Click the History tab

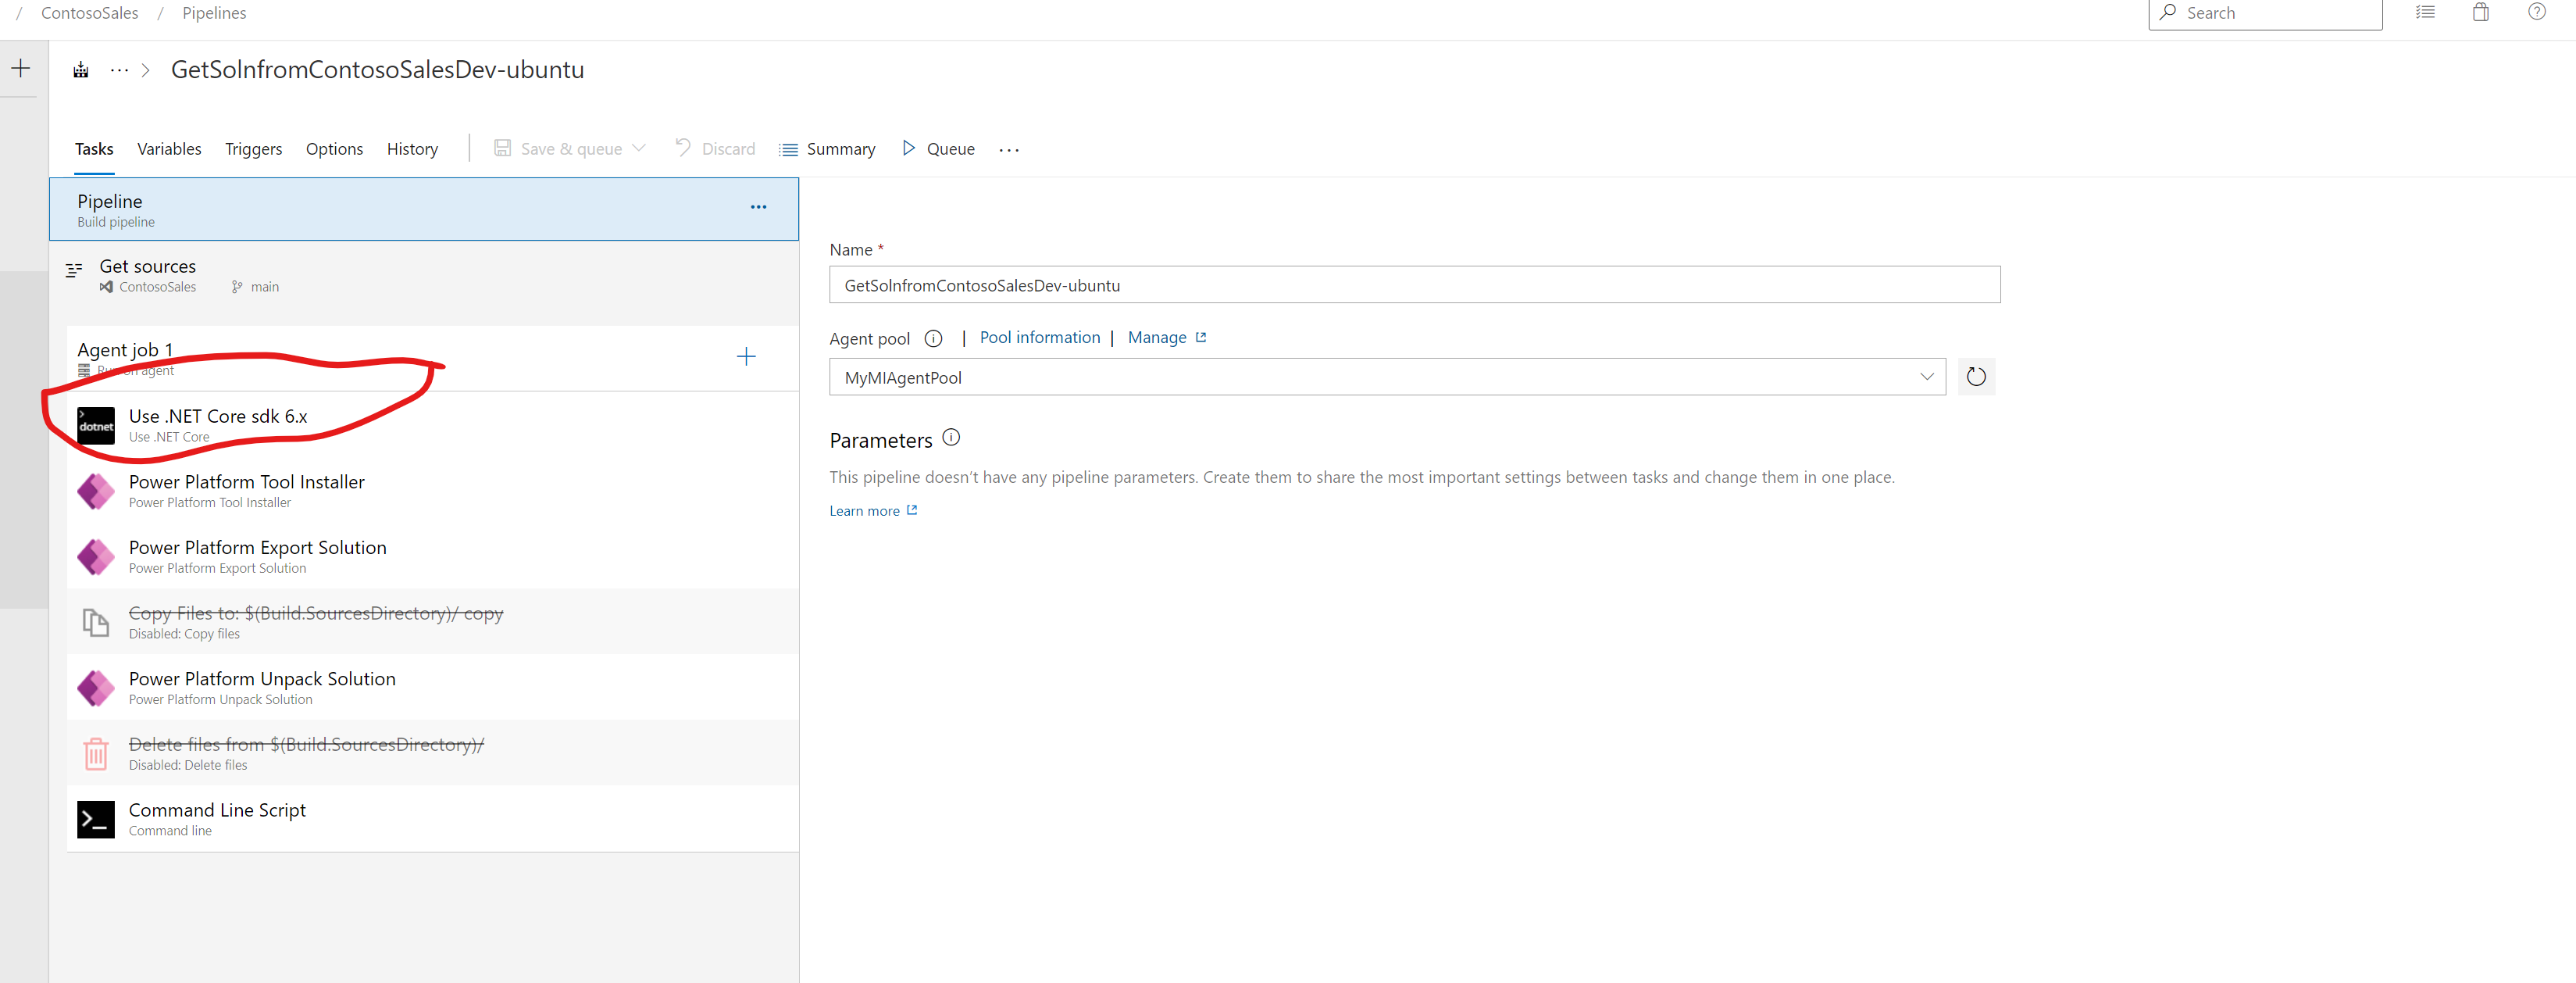(412, 148)
